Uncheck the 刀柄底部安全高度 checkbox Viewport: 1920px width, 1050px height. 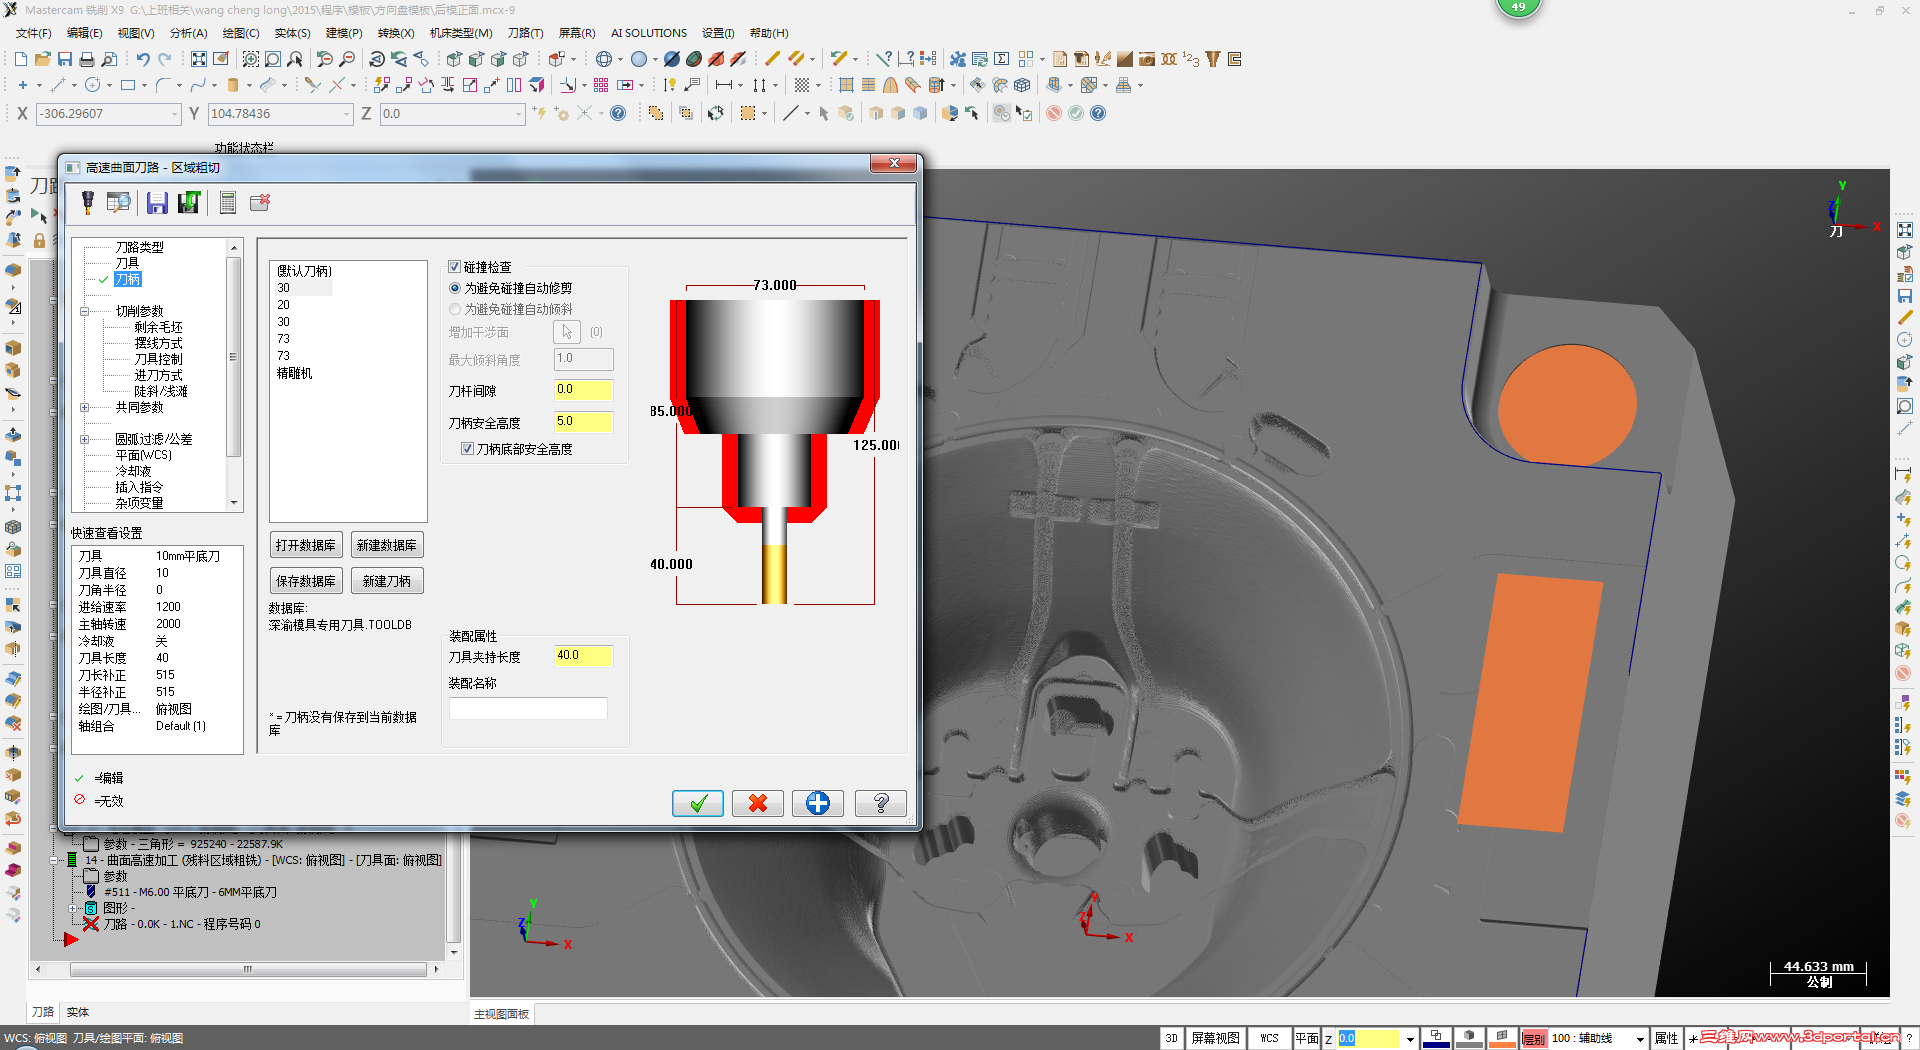[x=467, y=449]
